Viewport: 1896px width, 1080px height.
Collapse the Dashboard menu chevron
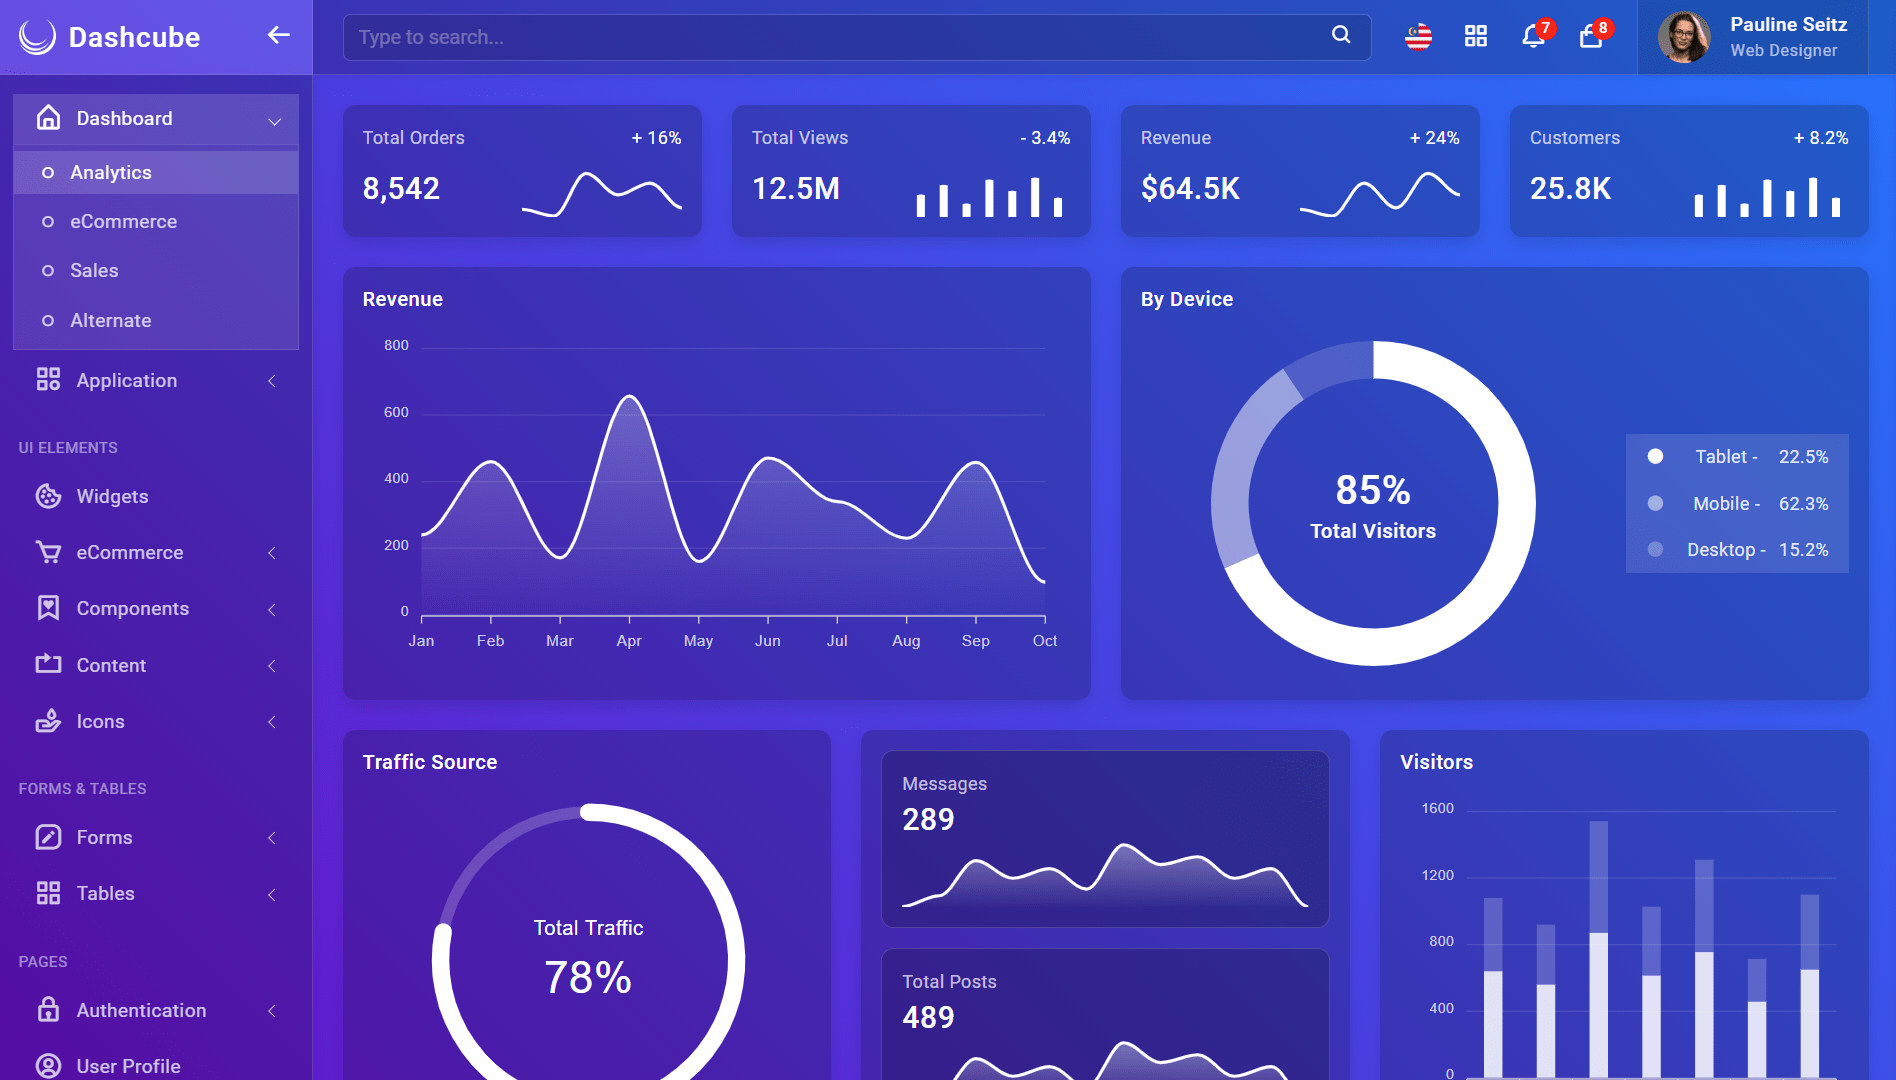point(274,121)
